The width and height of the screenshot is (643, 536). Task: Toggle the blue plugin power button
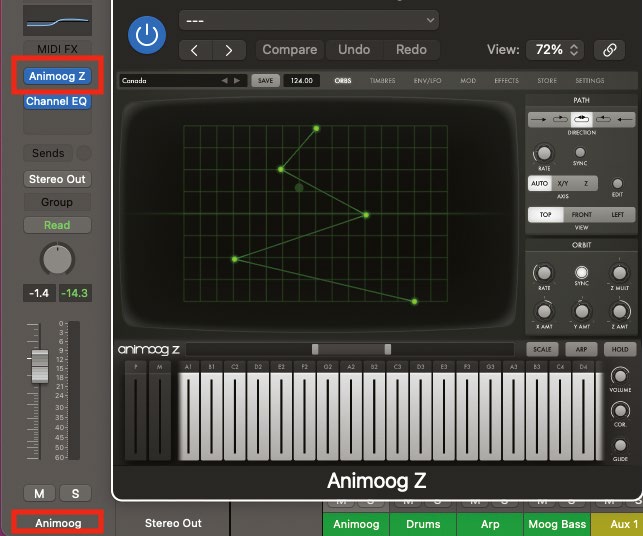[147, 35]
